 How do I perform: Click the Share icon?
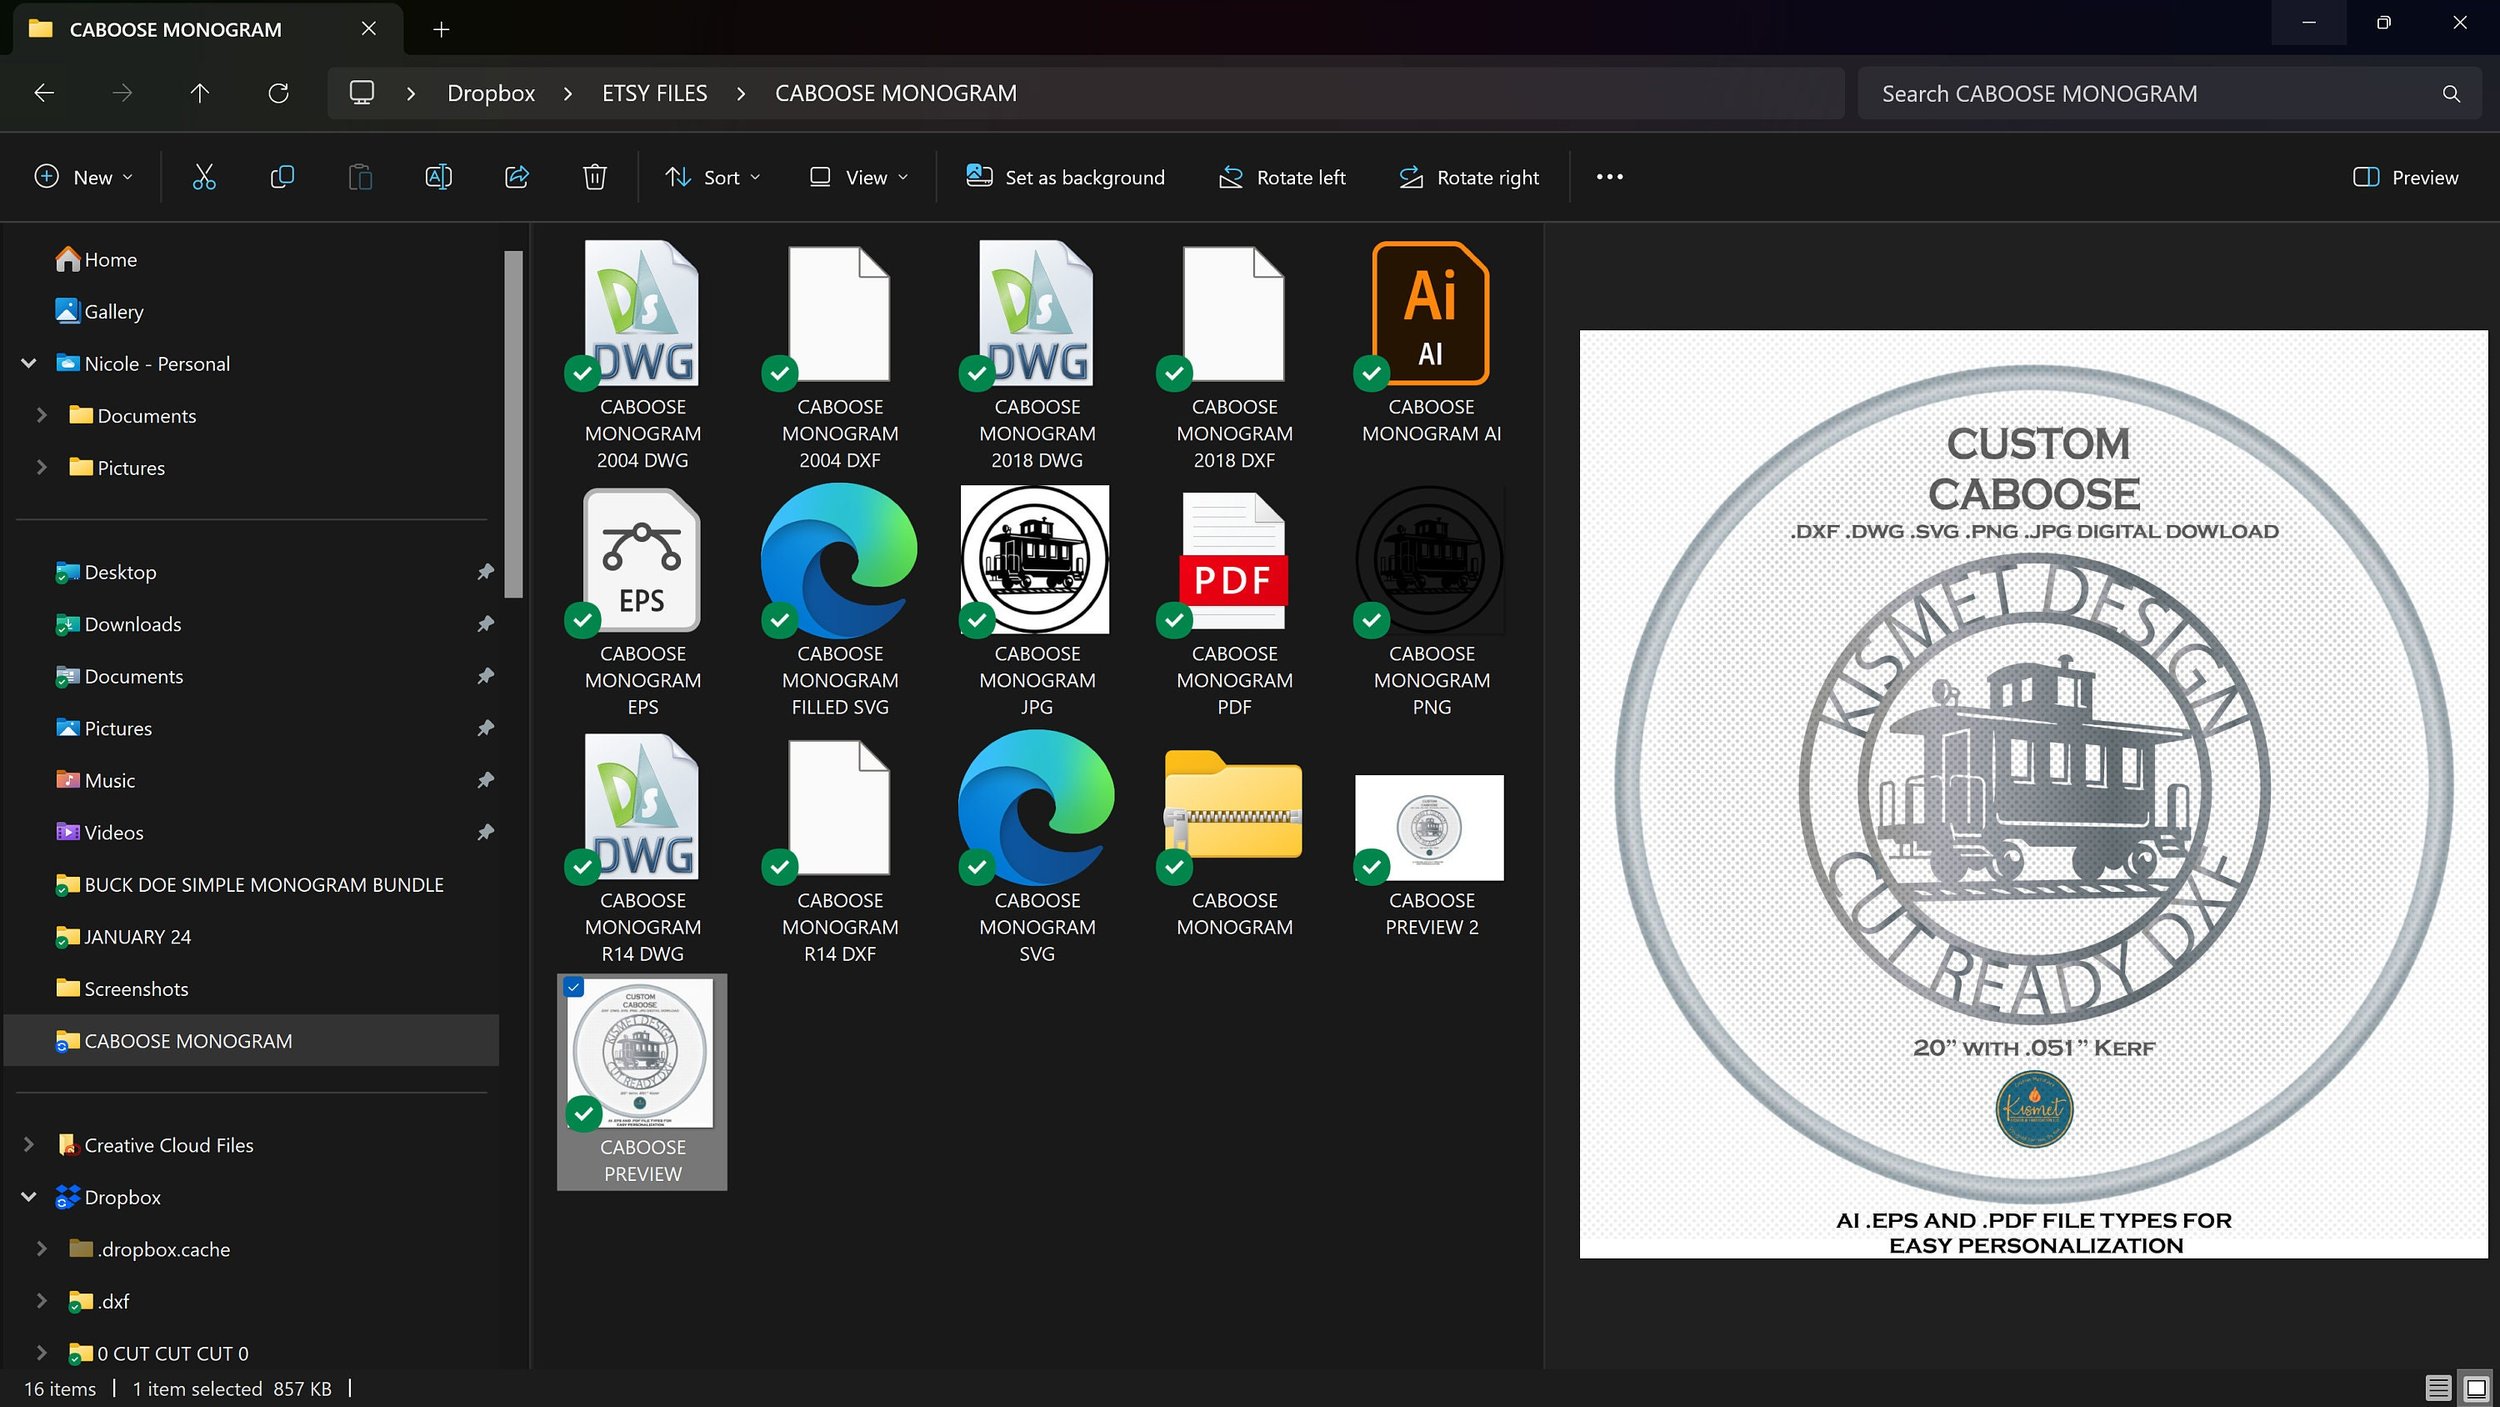(x=517, y=177)
